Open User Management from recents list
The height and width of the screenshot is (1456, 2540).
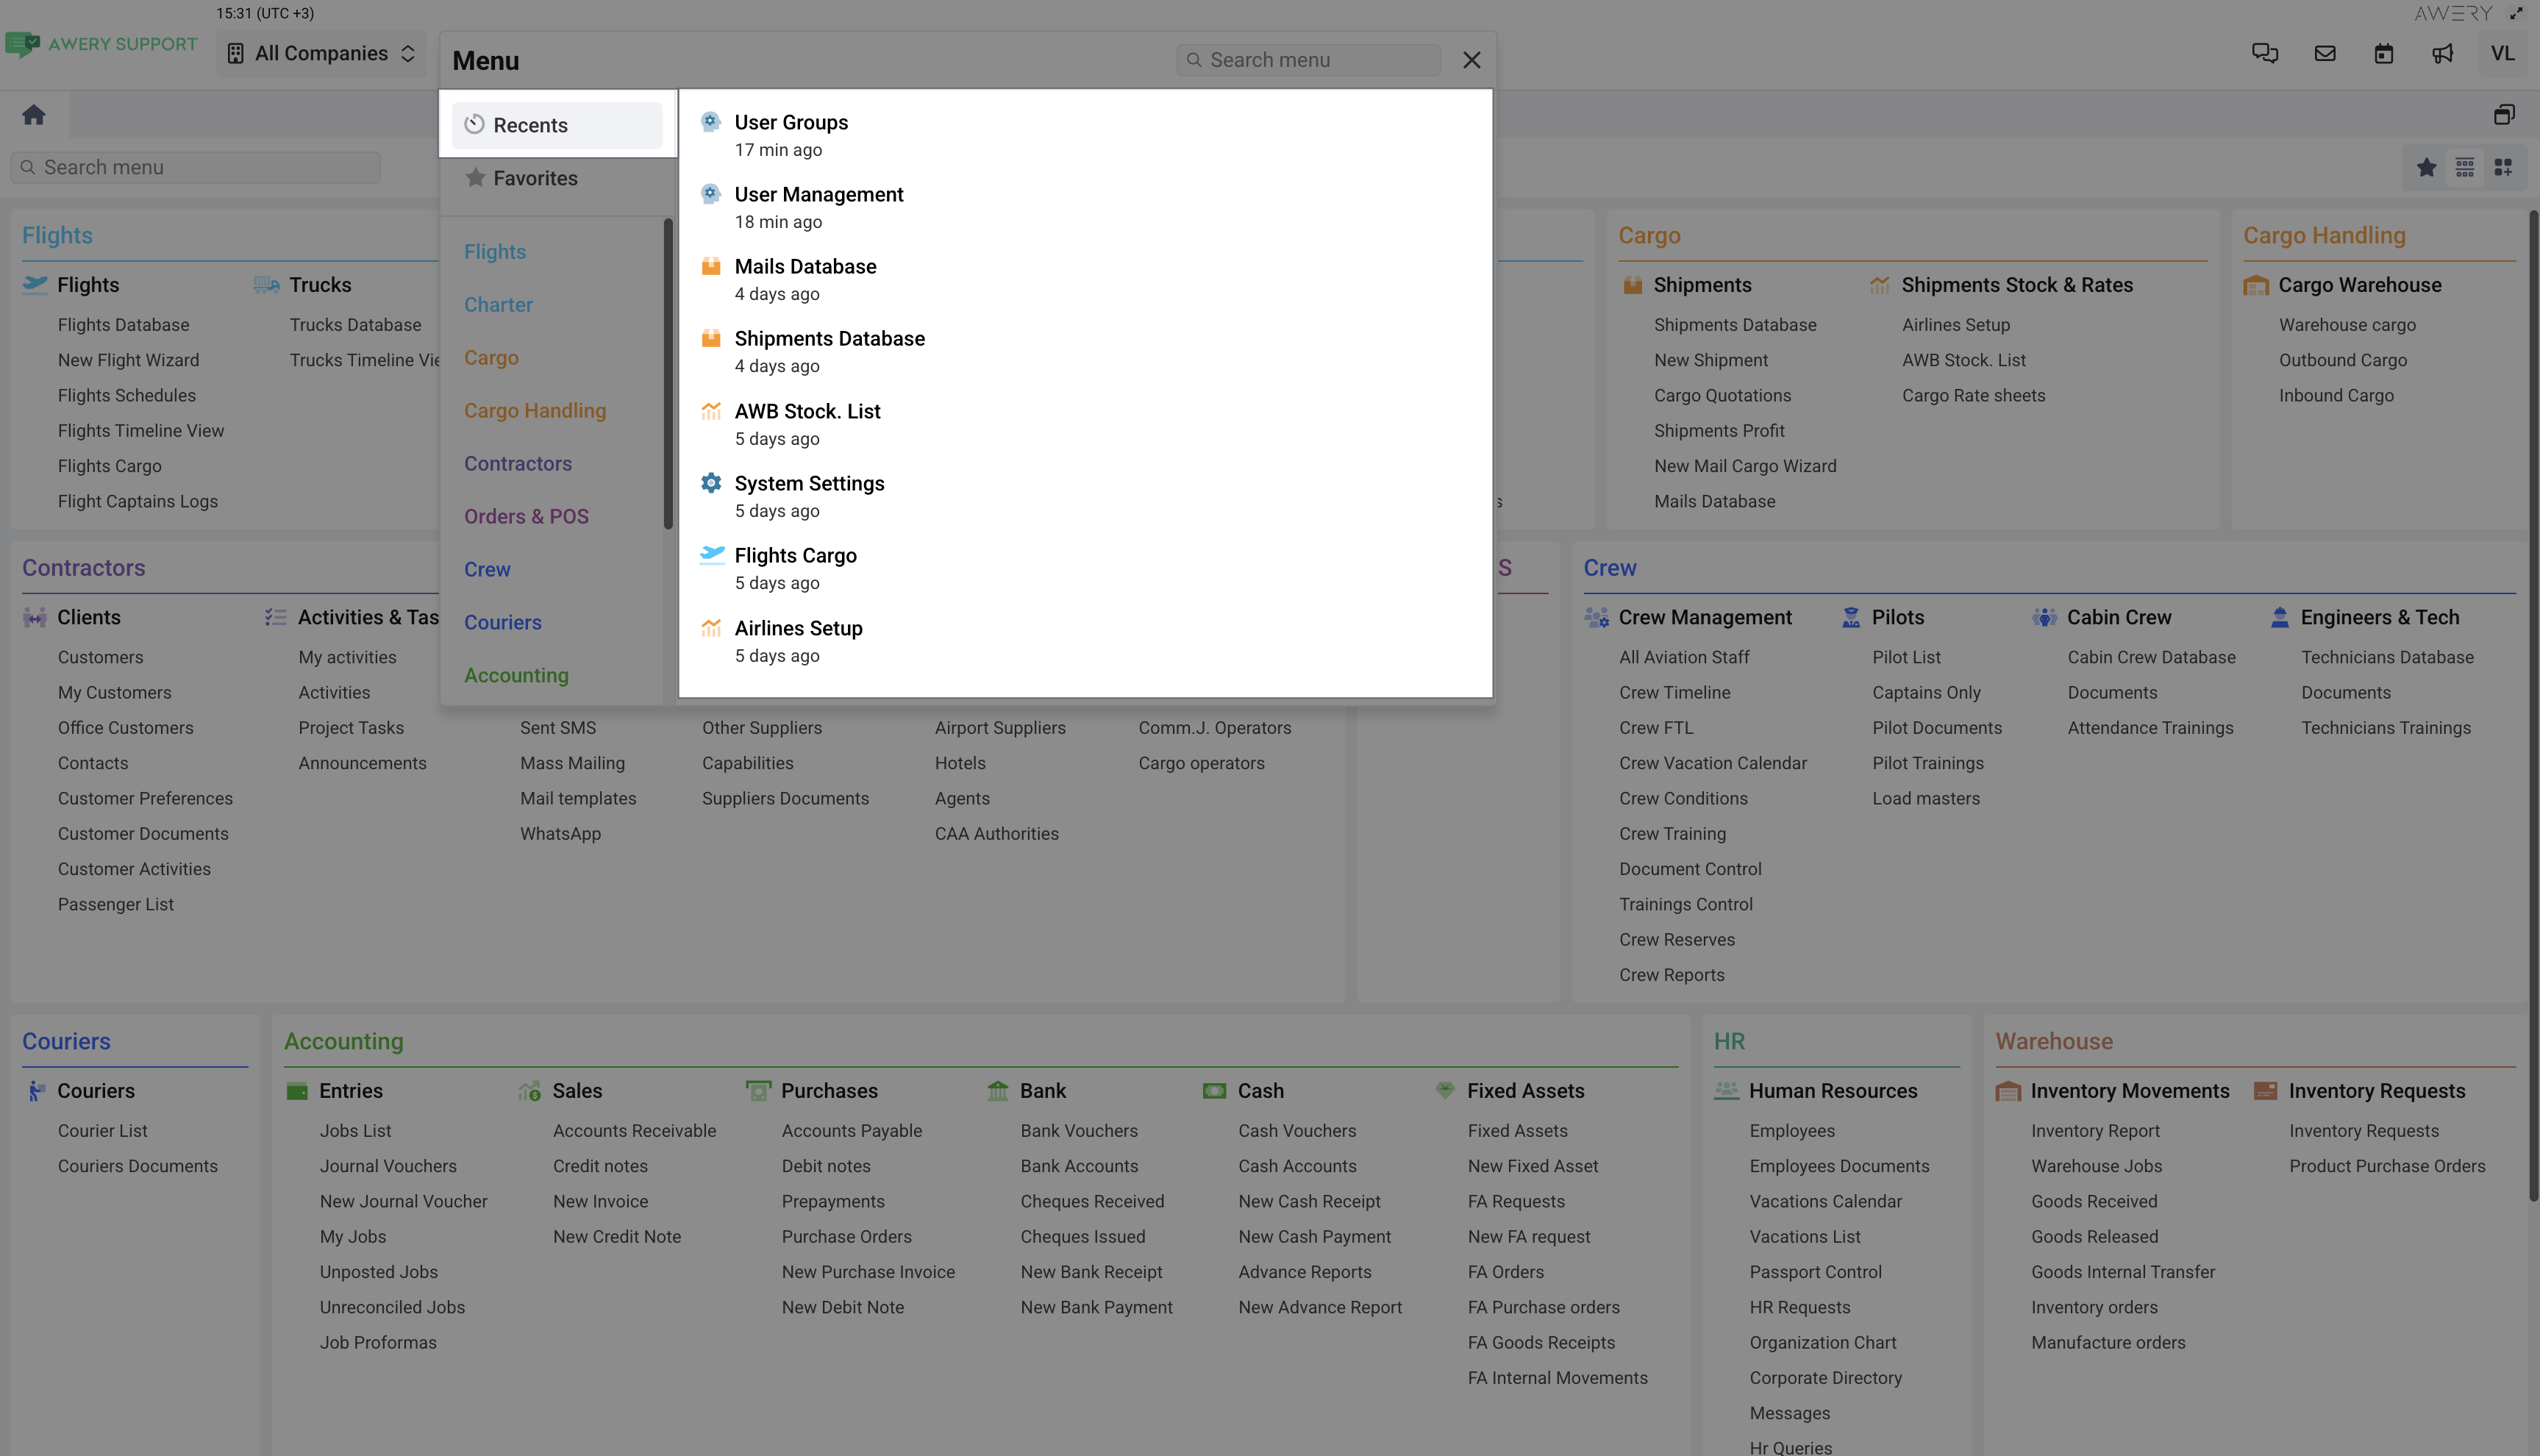point(818,195)
